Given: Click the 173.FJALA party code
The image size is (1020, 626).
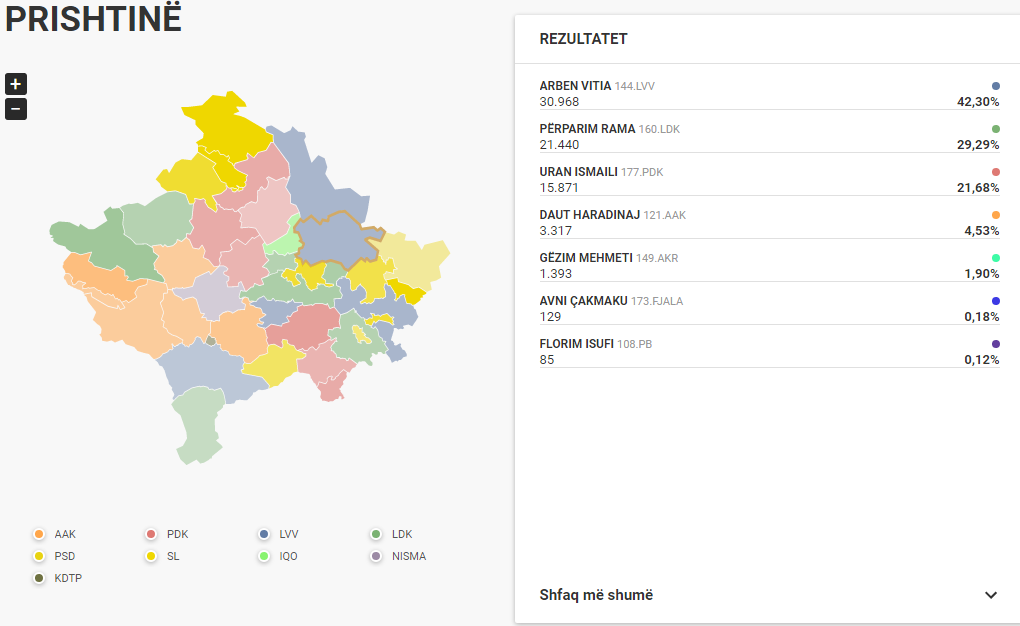Looking at the screenshot, I should coord(657,301).
